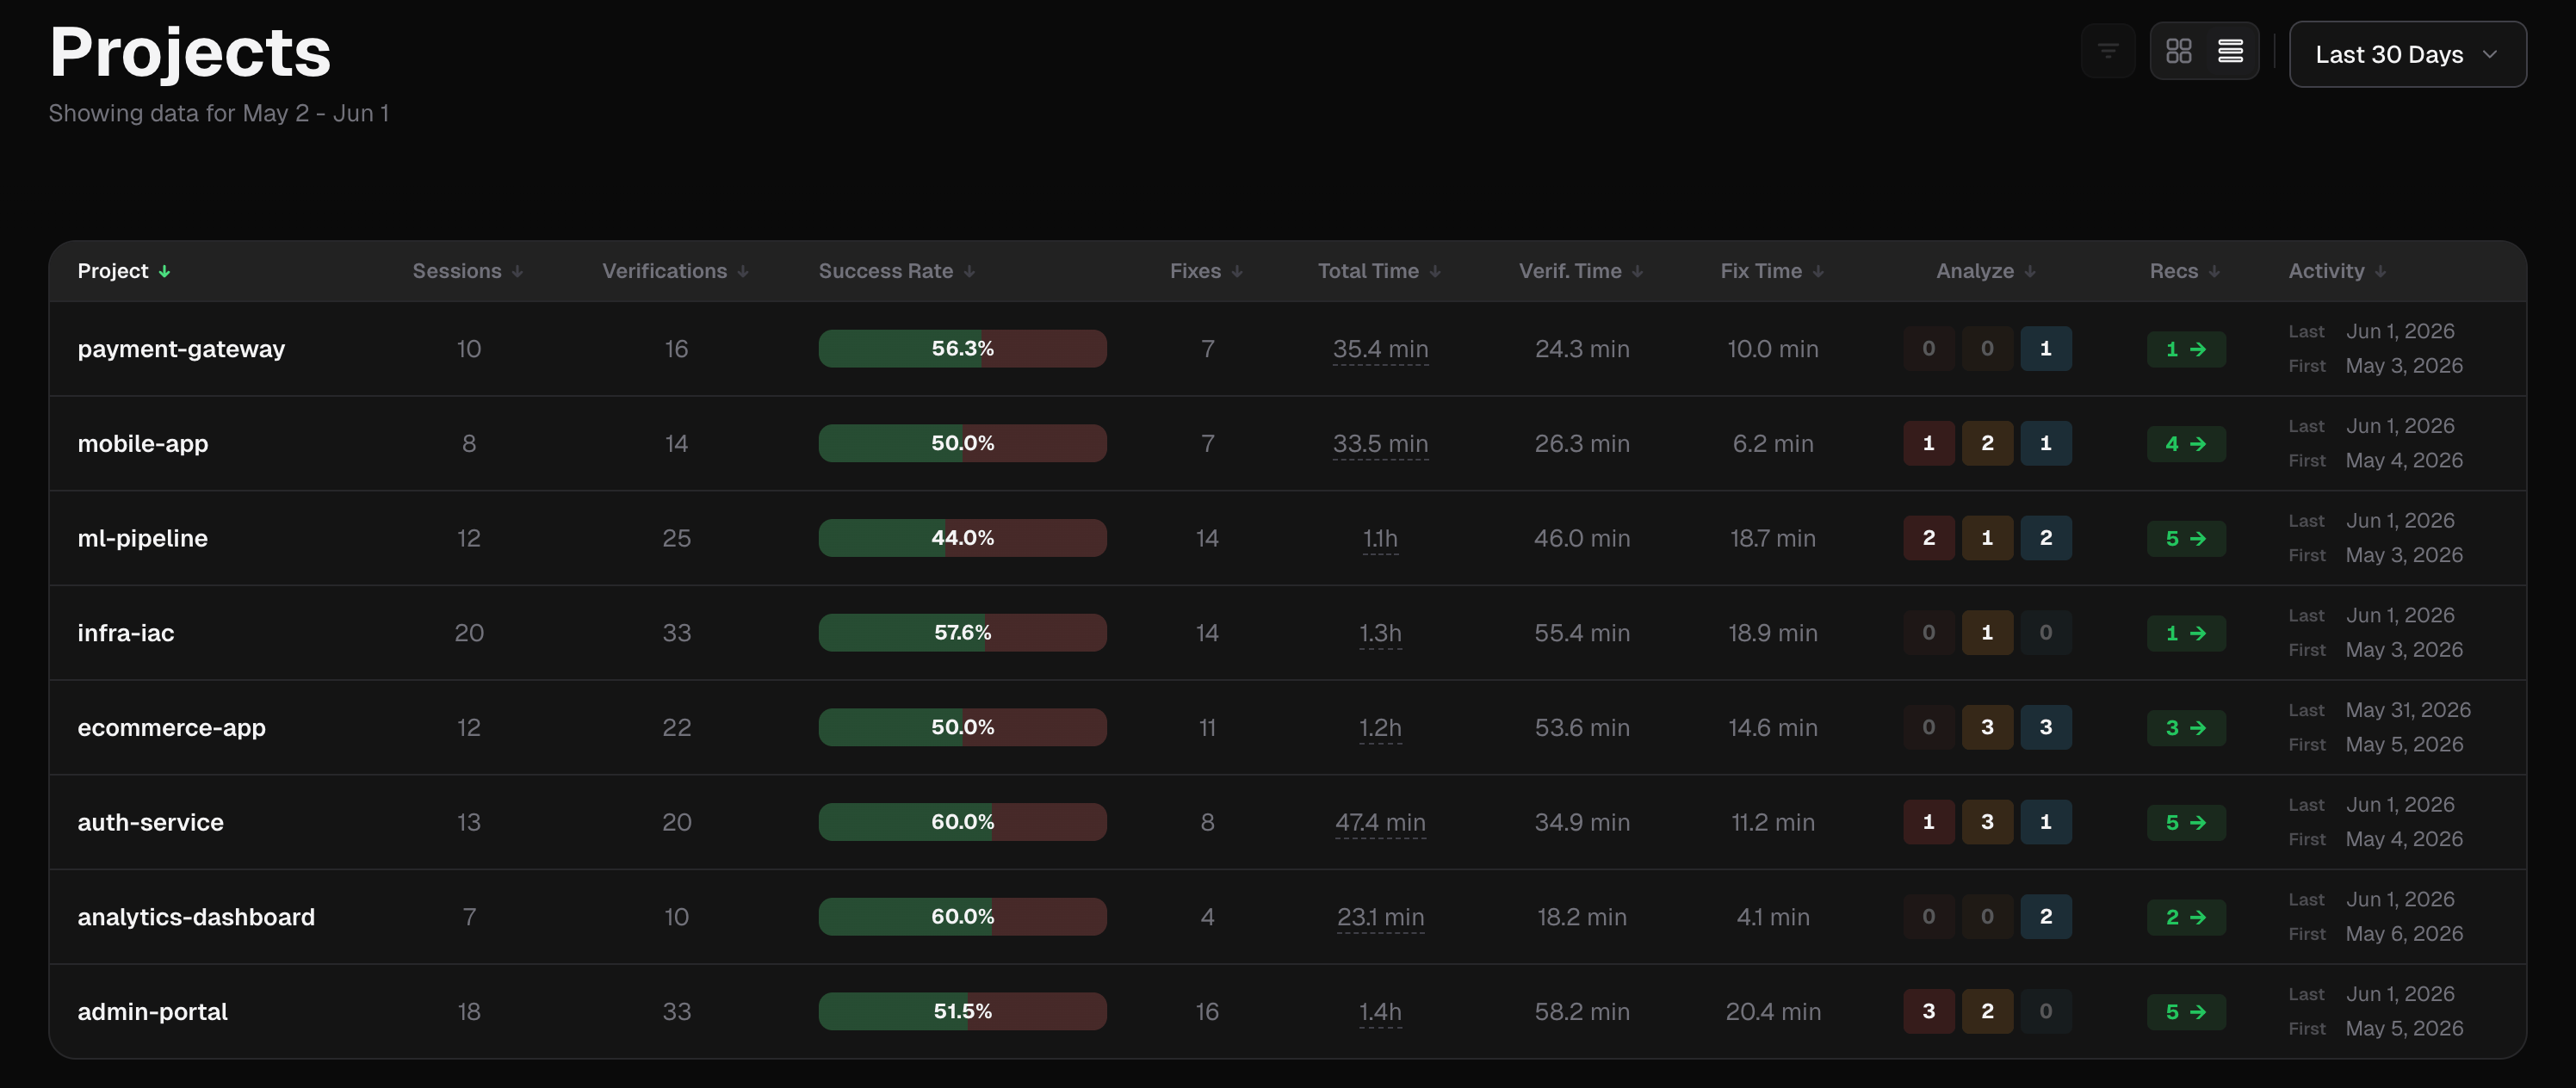Sort by Fix Time column header
Screen dimensions: 2576x1088
(1772, 271)
